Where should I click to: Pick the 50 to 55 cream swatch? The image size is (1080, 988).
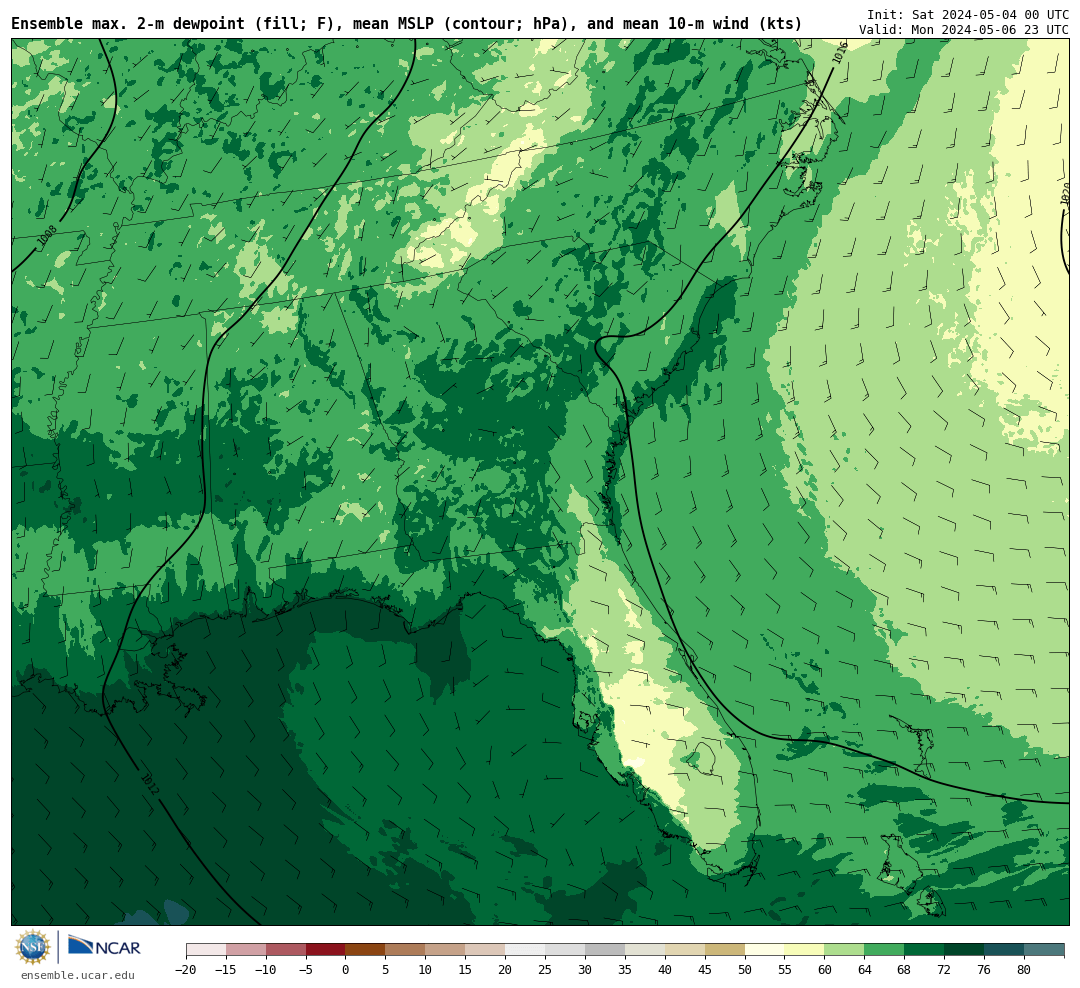(x=765, y=950)
